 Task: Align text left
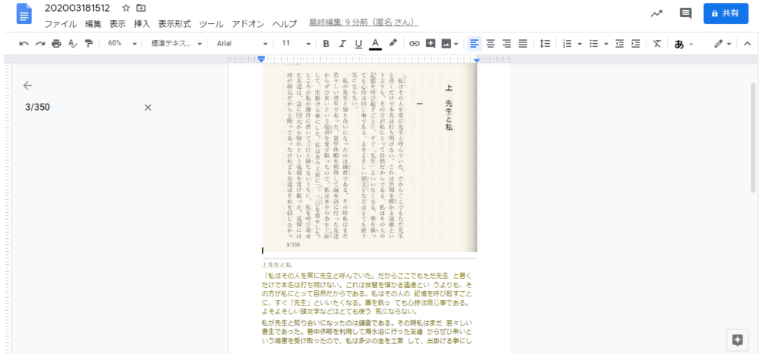click(x=474, y=44)
